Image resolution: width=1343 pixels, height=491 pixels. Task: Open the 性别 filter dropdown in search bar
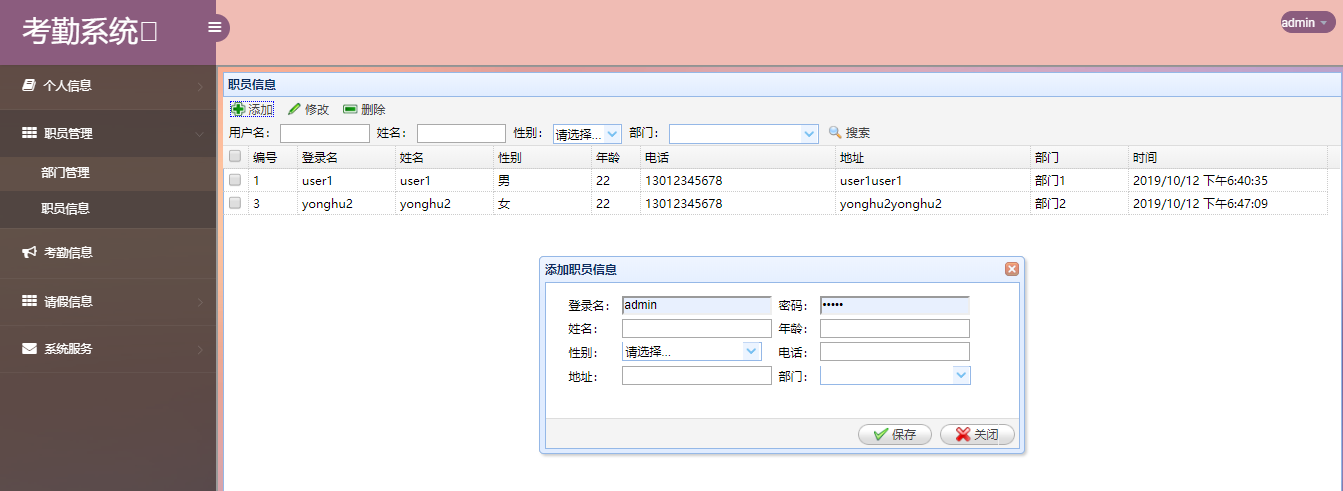[x=613, y=133]
